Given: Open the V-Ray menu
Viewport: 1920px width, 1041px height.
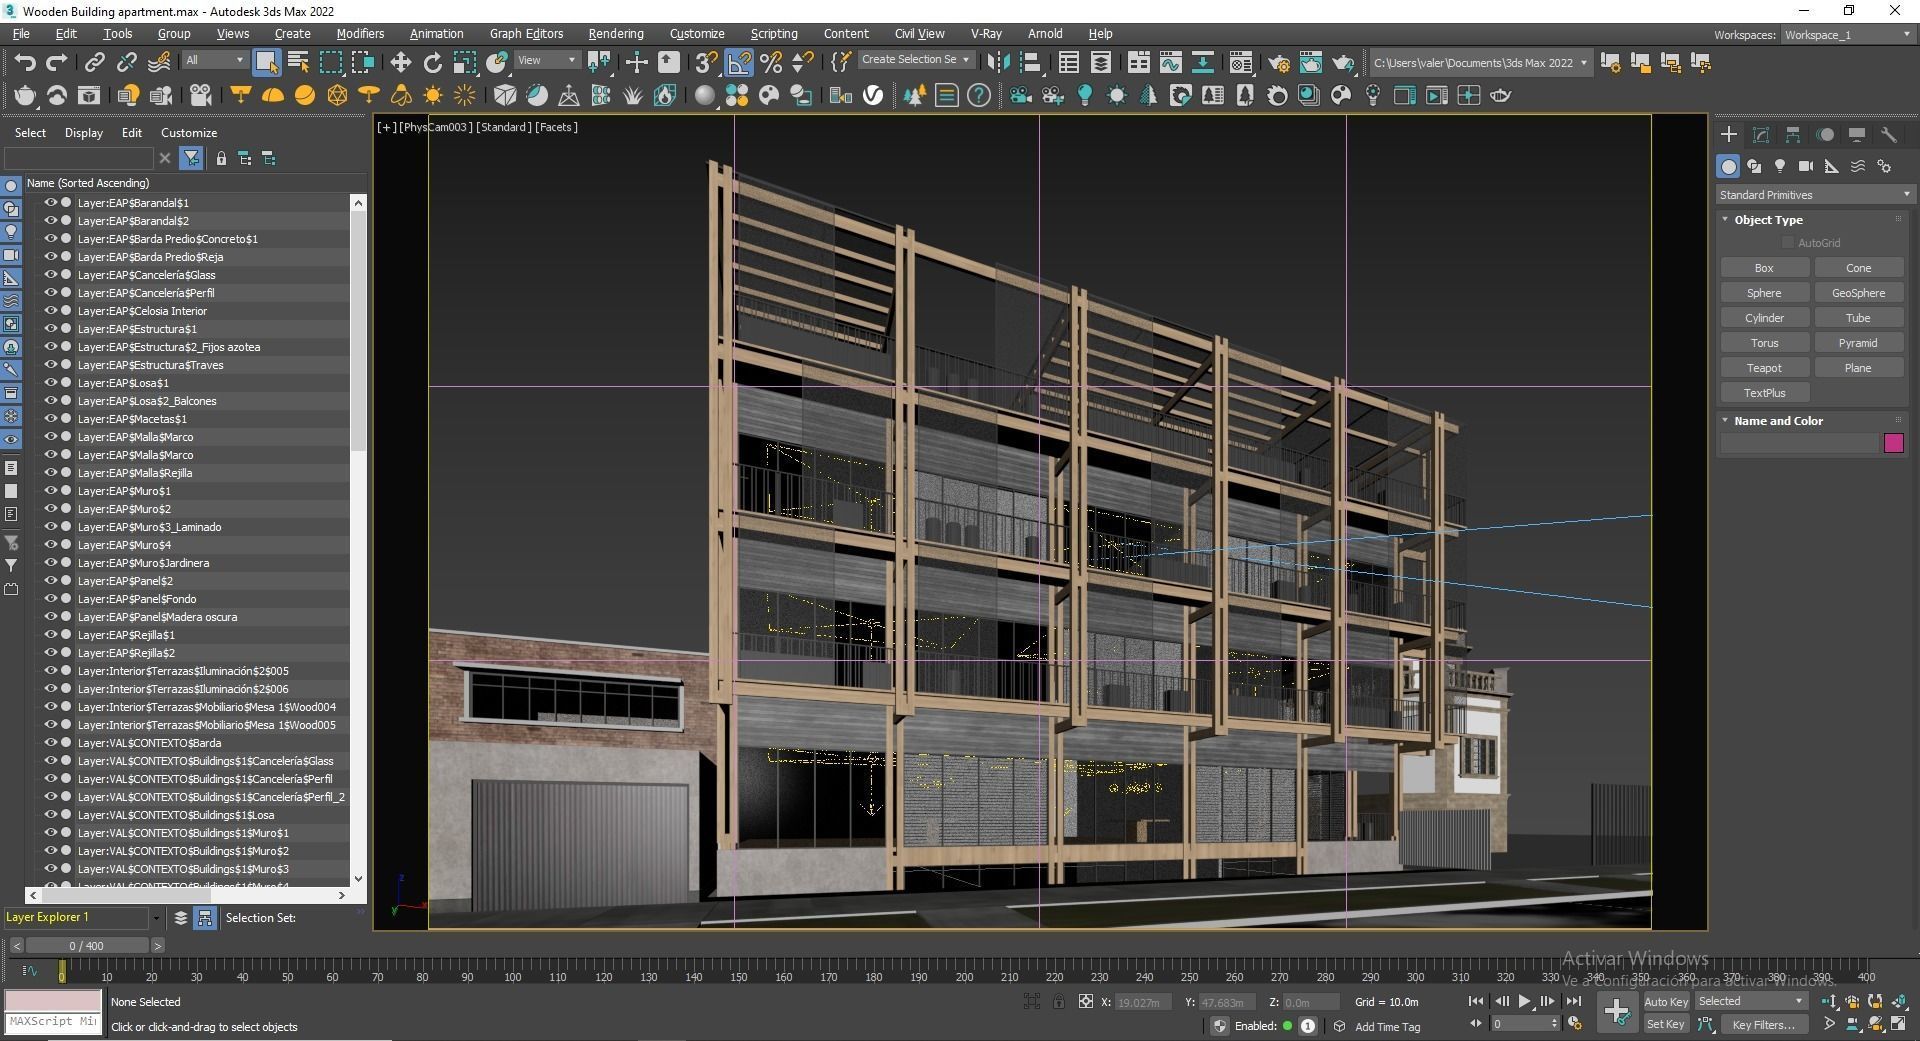Looking at the screenshot, I should coord(986,33).
